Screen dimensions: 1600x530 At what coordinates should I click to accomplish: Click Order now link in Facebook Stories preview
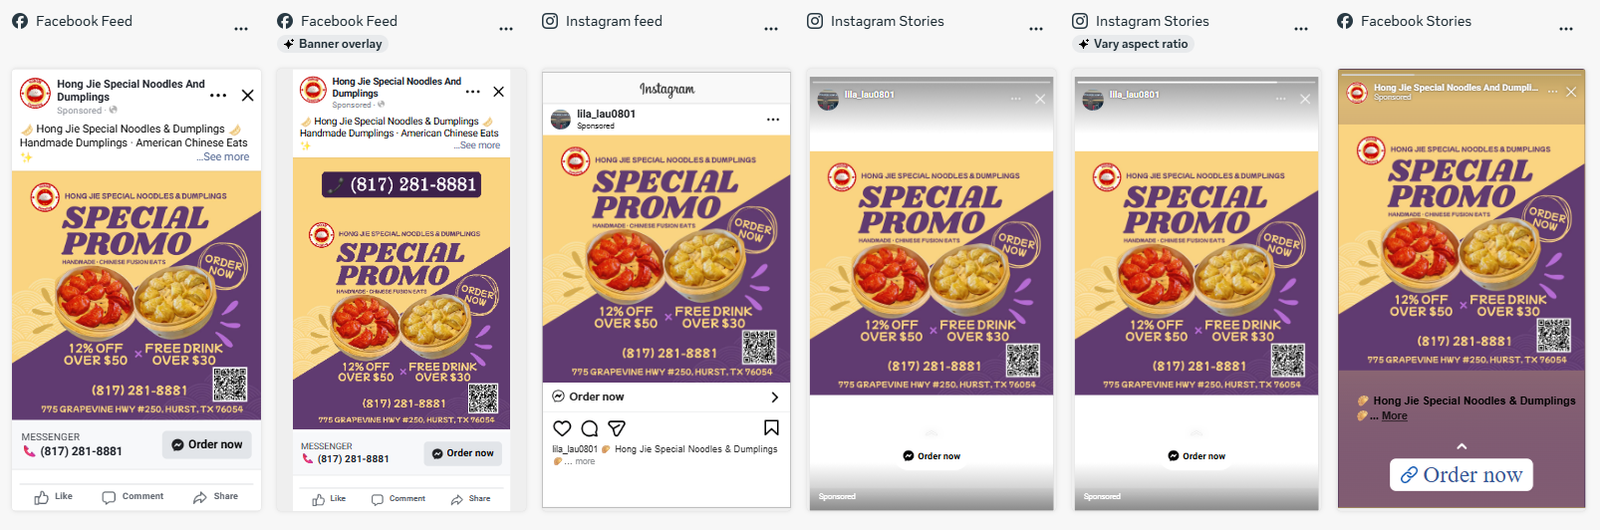pos(1461,475)
